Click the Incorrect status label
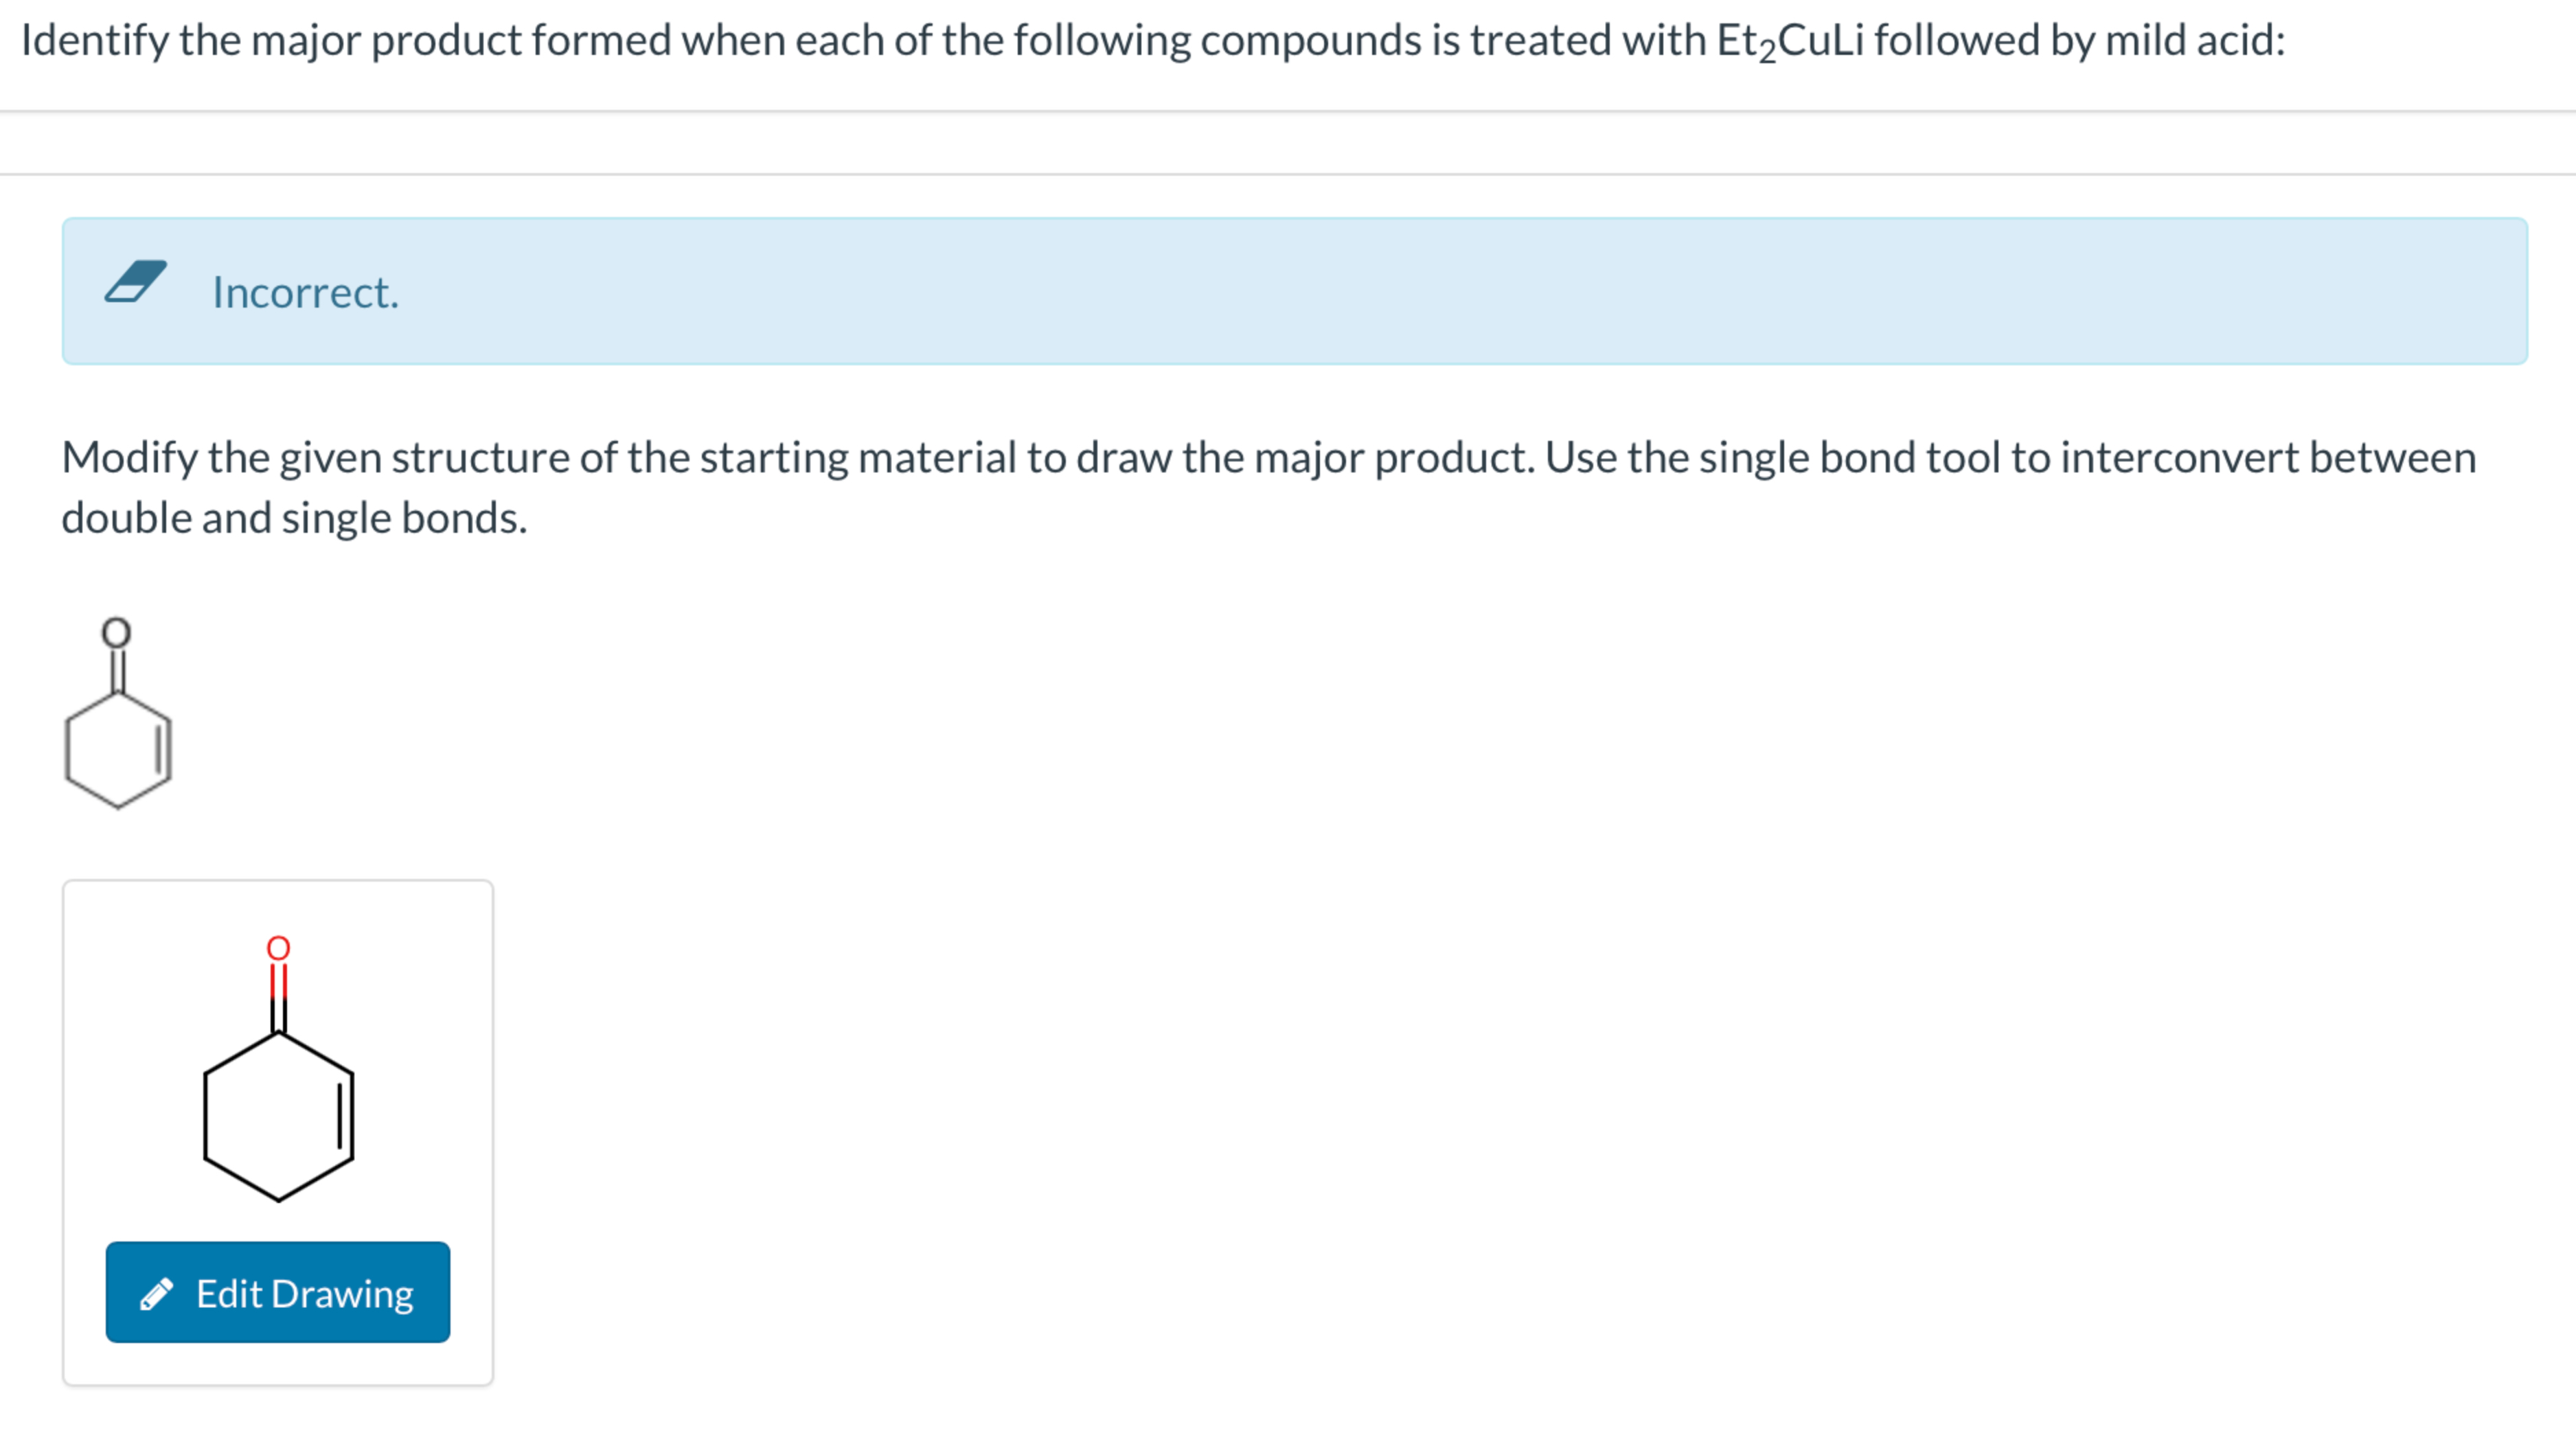2576x1444 pixels. (305, 292)
